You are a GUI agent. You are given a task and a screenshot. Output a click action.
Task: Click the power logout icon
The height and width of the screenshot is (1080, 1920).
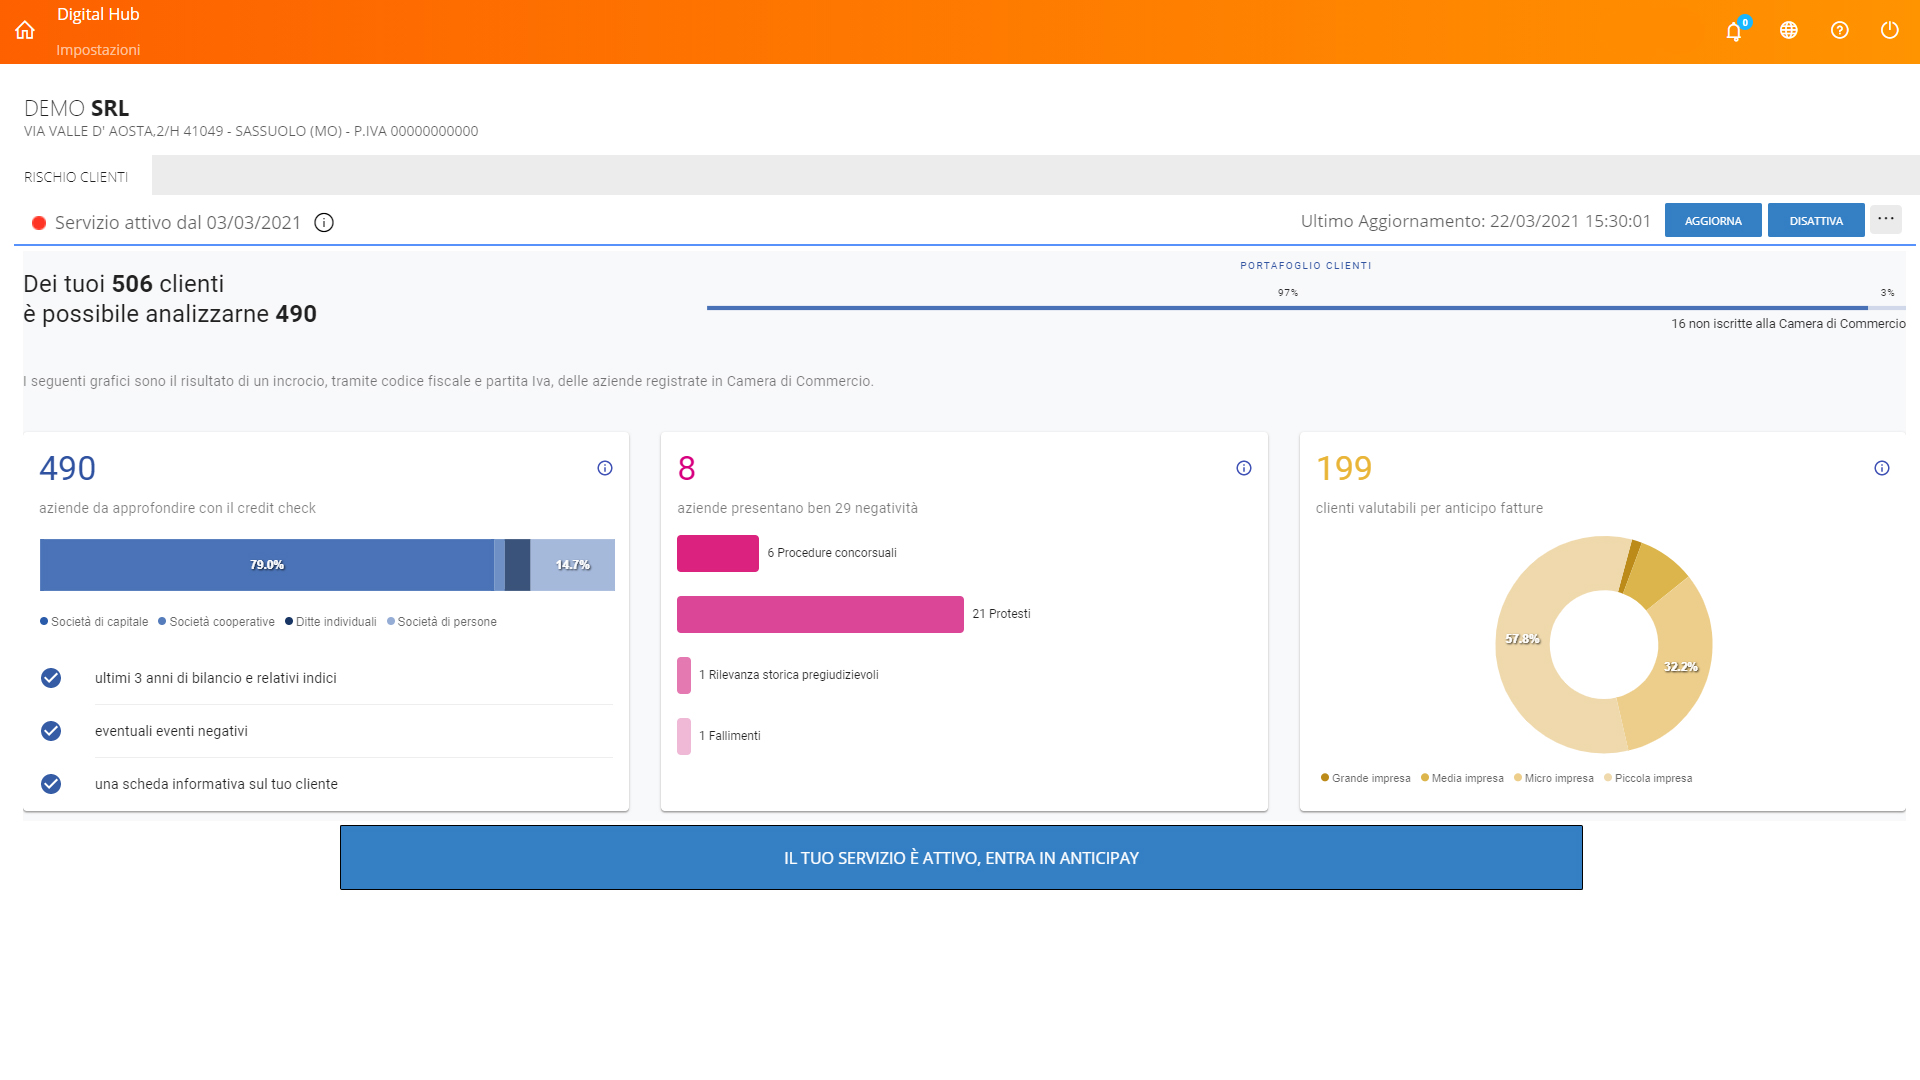tap(1890, 30)
